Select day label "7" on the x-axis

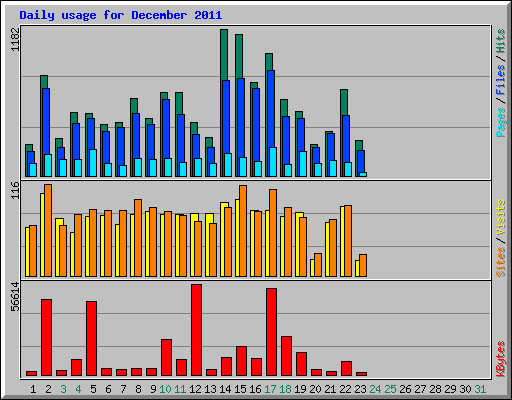[123, 389]
